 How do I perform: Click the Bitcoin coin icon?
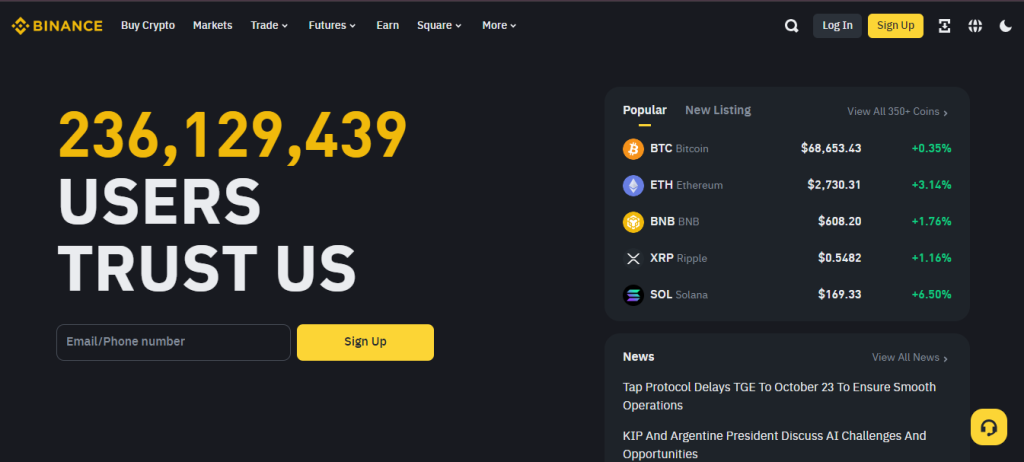pyautogui.click(x=633, y=148)
